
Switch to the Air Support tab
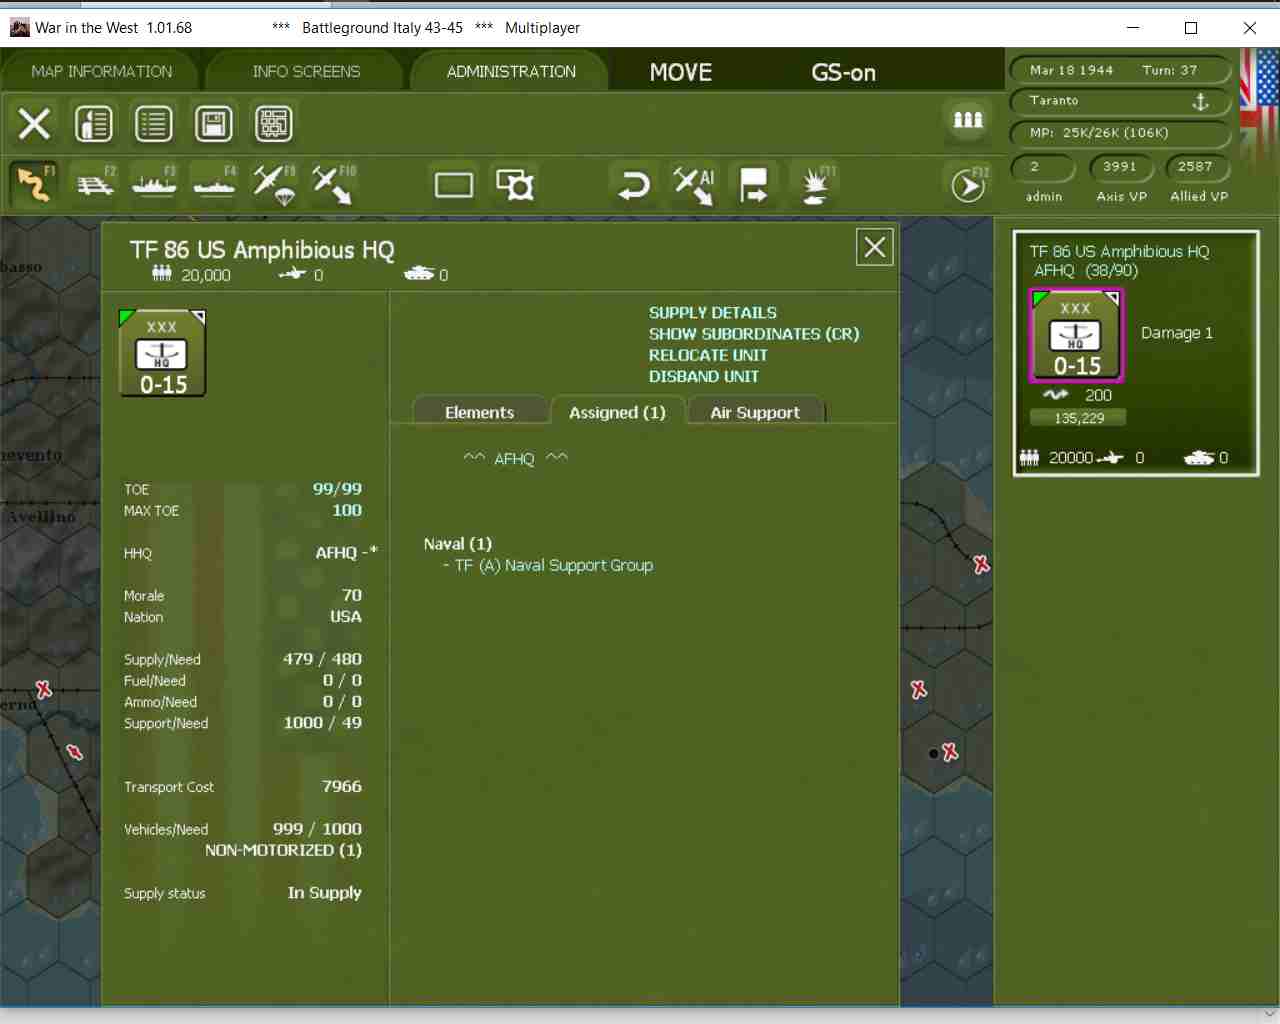pyautogui.click(x=755, y=412)
